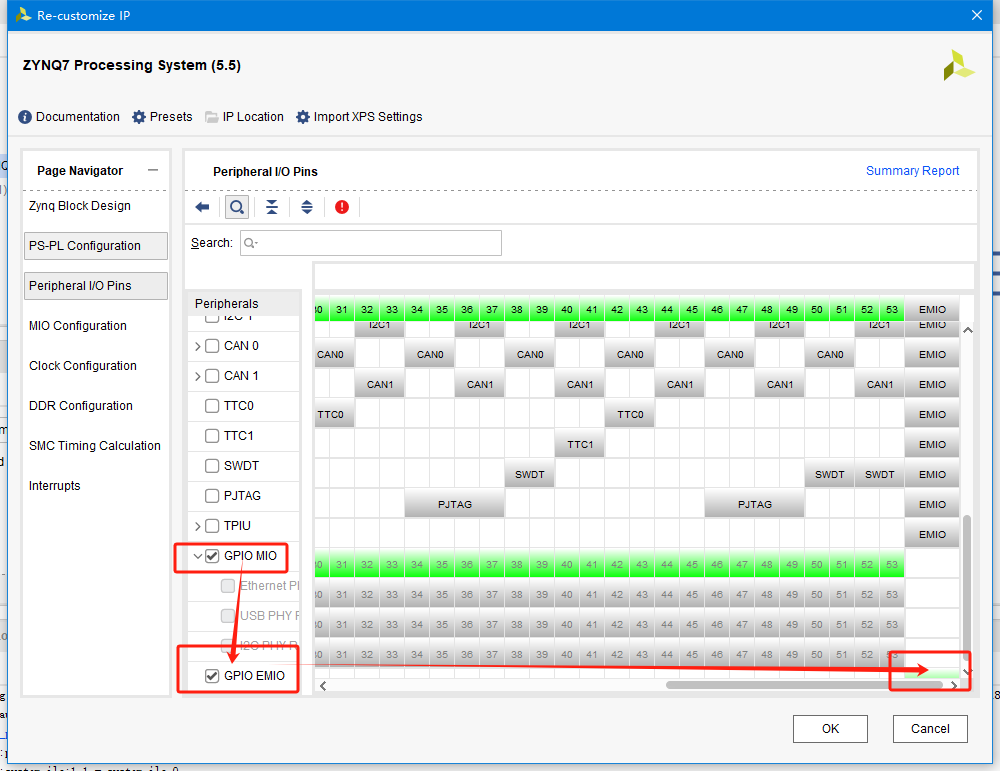Uncheck the GPIO EMIO checkbox
This screenshot has width=1000, height=771.
click(x=212, y=675)
